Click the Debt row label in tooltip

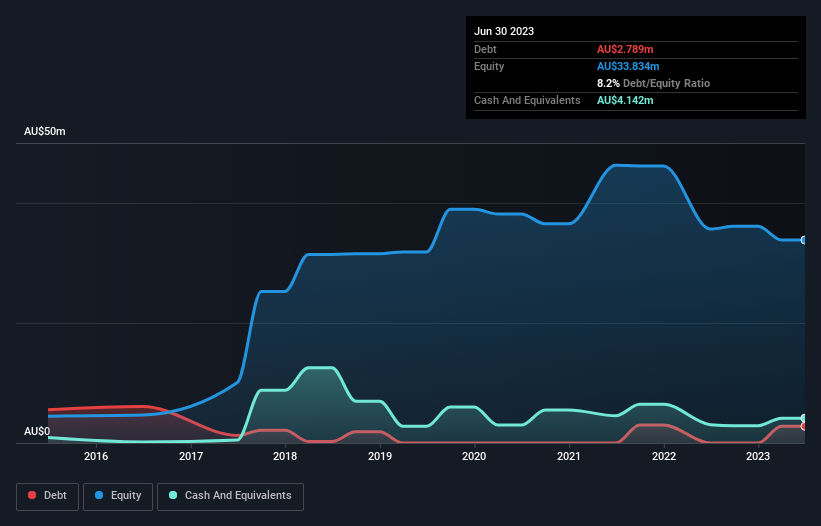point(485,49)
